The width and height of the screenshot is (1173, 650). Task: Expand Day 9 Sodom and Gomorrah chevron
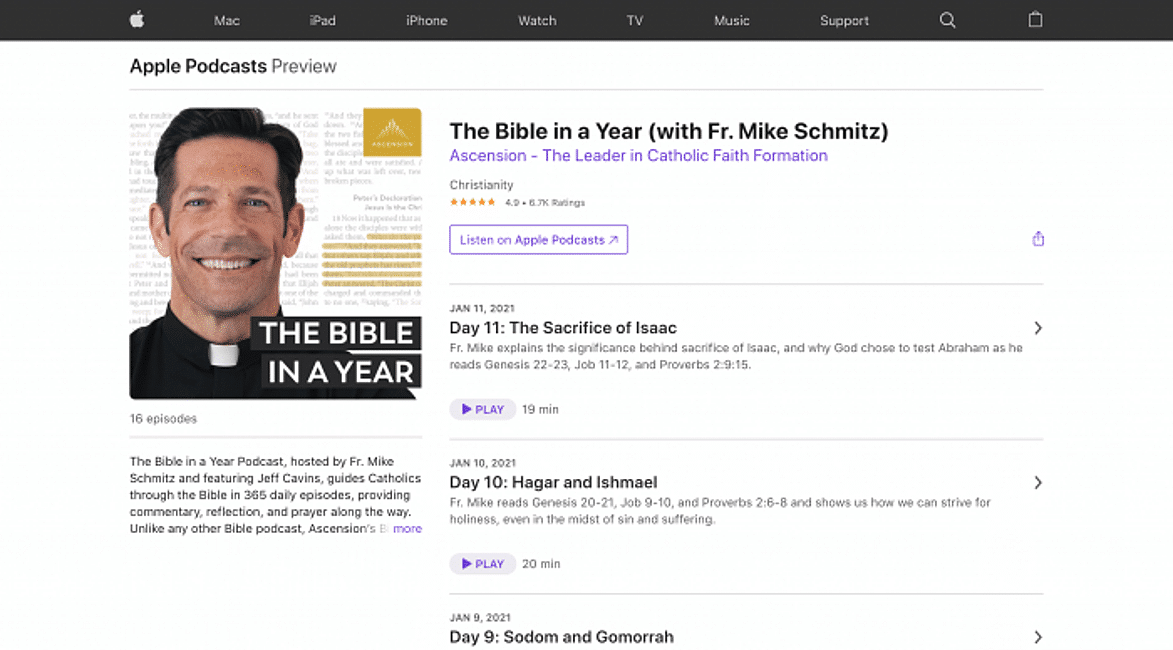(1038, 637)
